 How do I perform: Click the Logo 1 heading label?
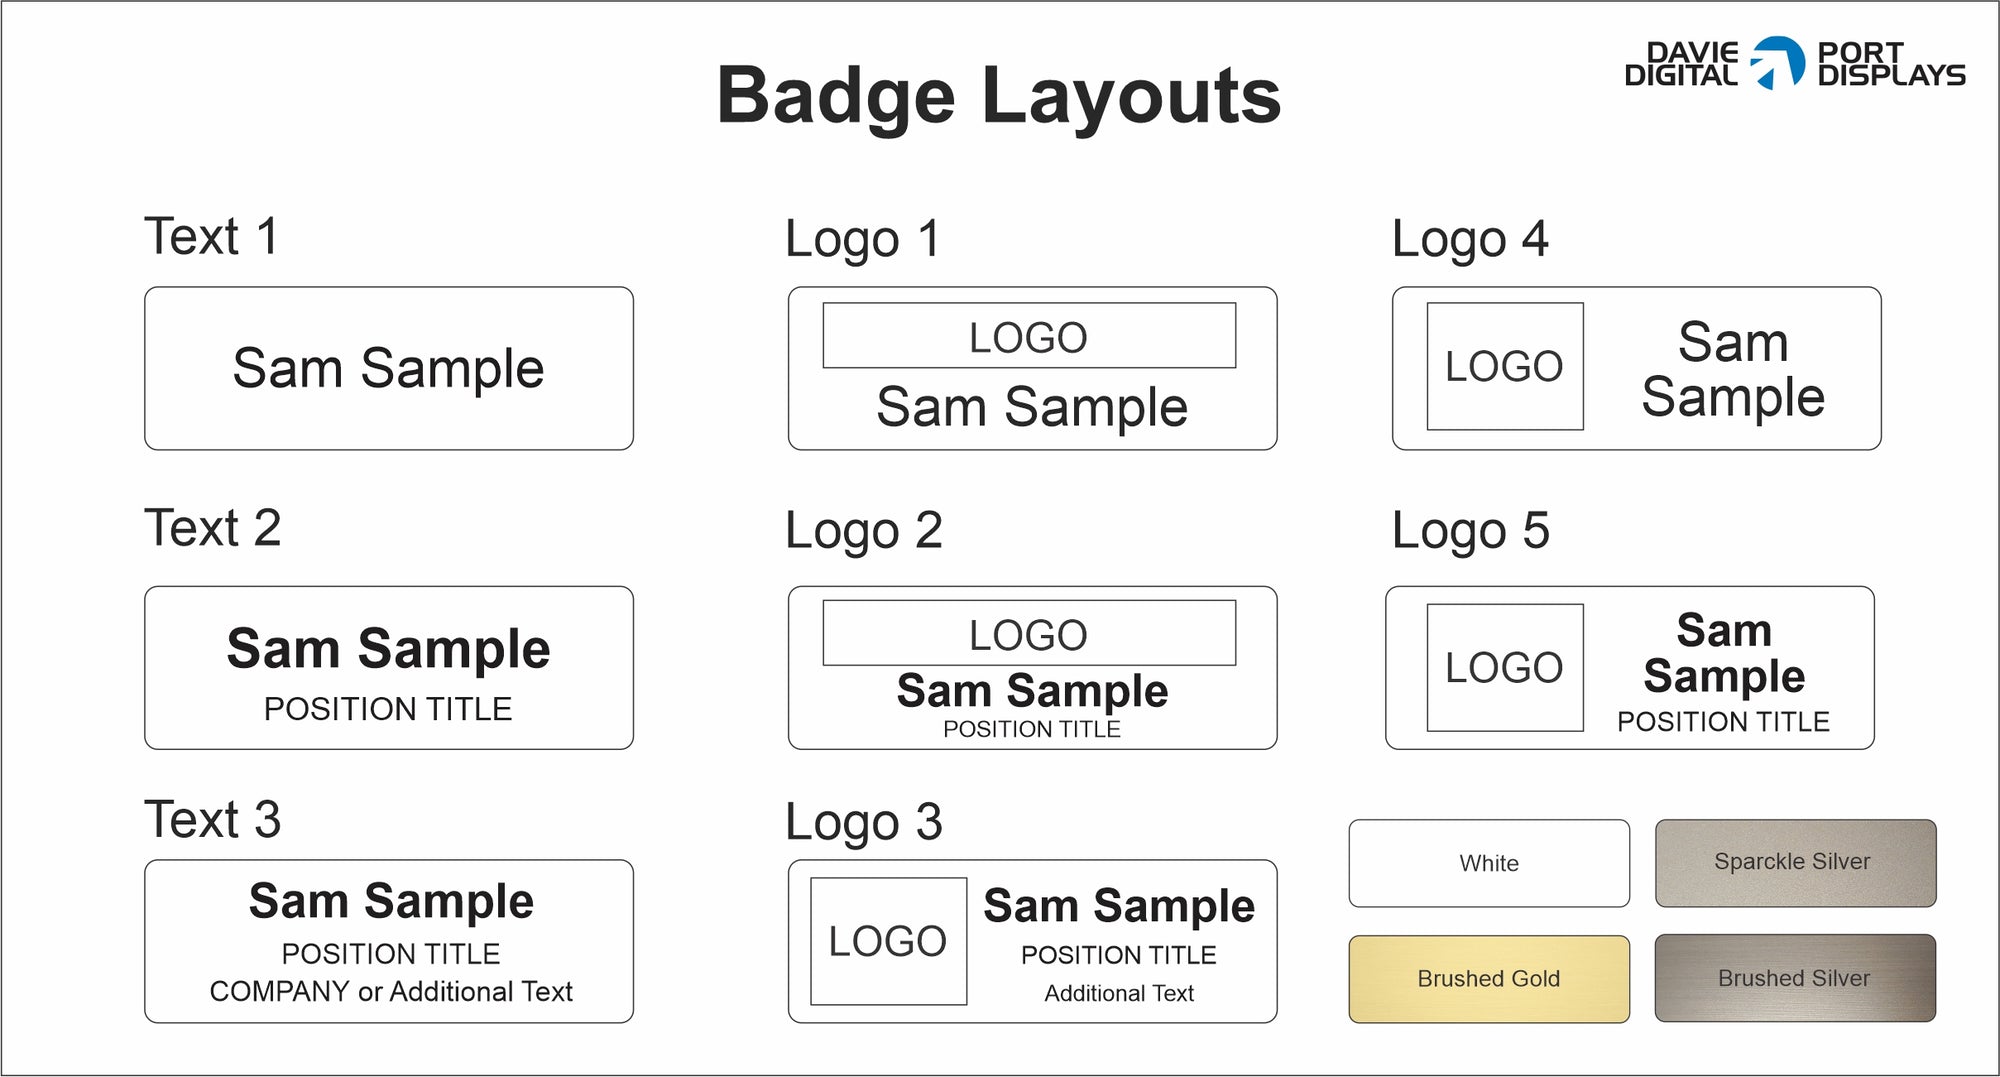pyautogui.click(x=863, y=240)
